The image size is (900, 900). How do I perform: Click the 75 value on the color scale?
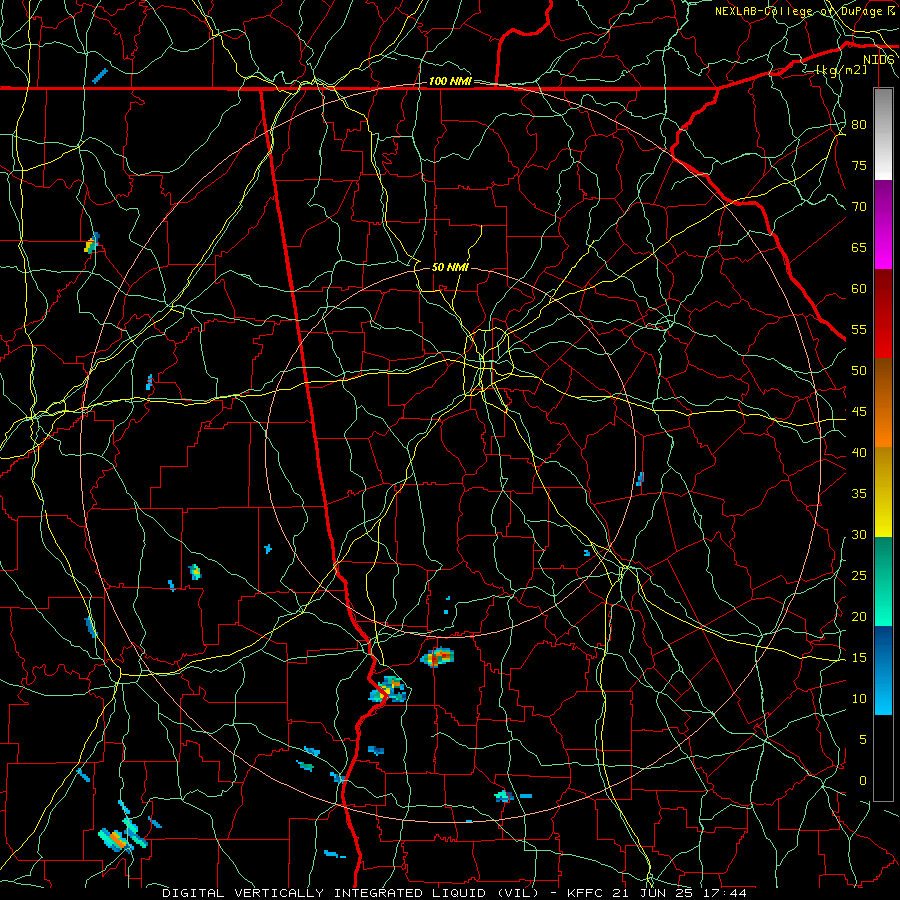pyautogui.click(x=859, y=166)
